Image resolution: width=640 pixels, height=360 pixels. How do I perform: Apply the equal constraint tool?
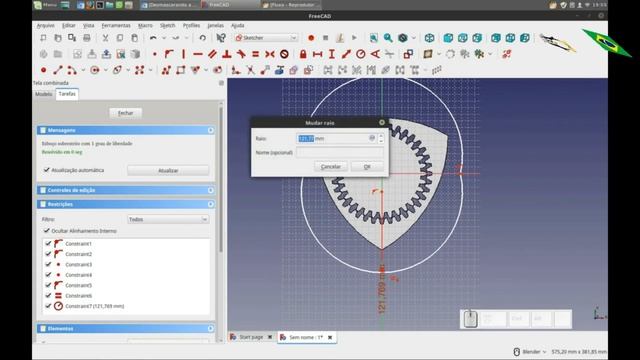(256, 54)
